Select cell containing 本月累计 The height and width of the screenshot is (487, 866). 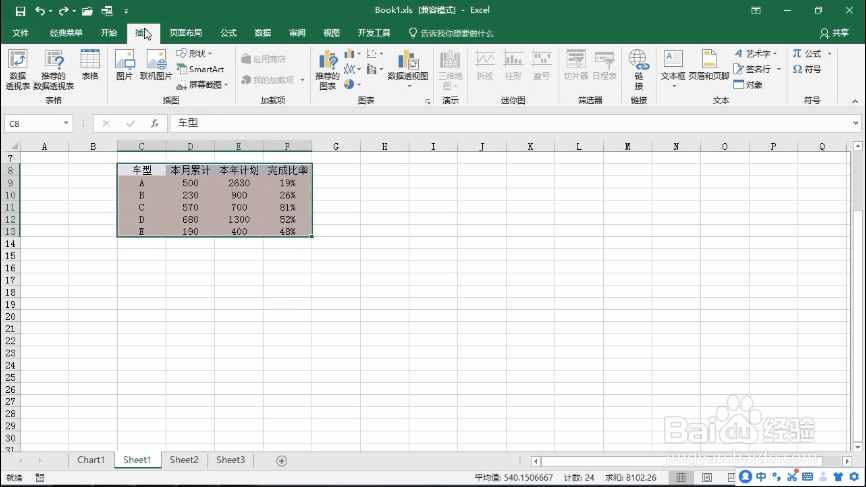190,170
